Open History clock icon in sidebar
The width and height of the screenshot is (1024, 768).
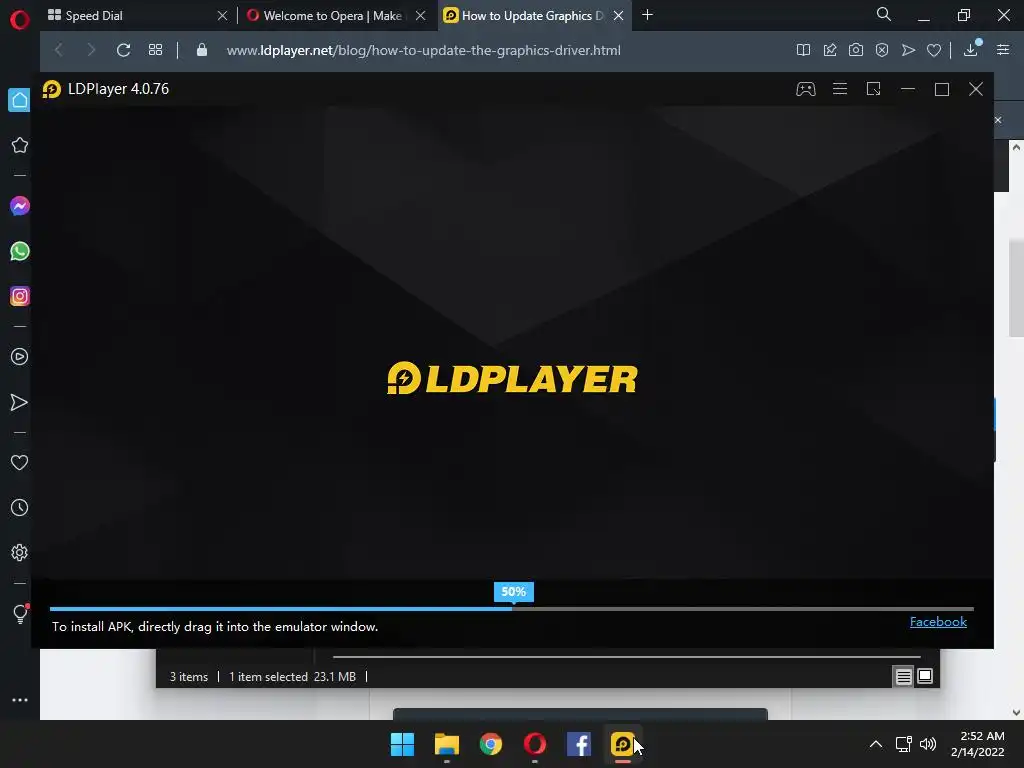tap(20, 507)
